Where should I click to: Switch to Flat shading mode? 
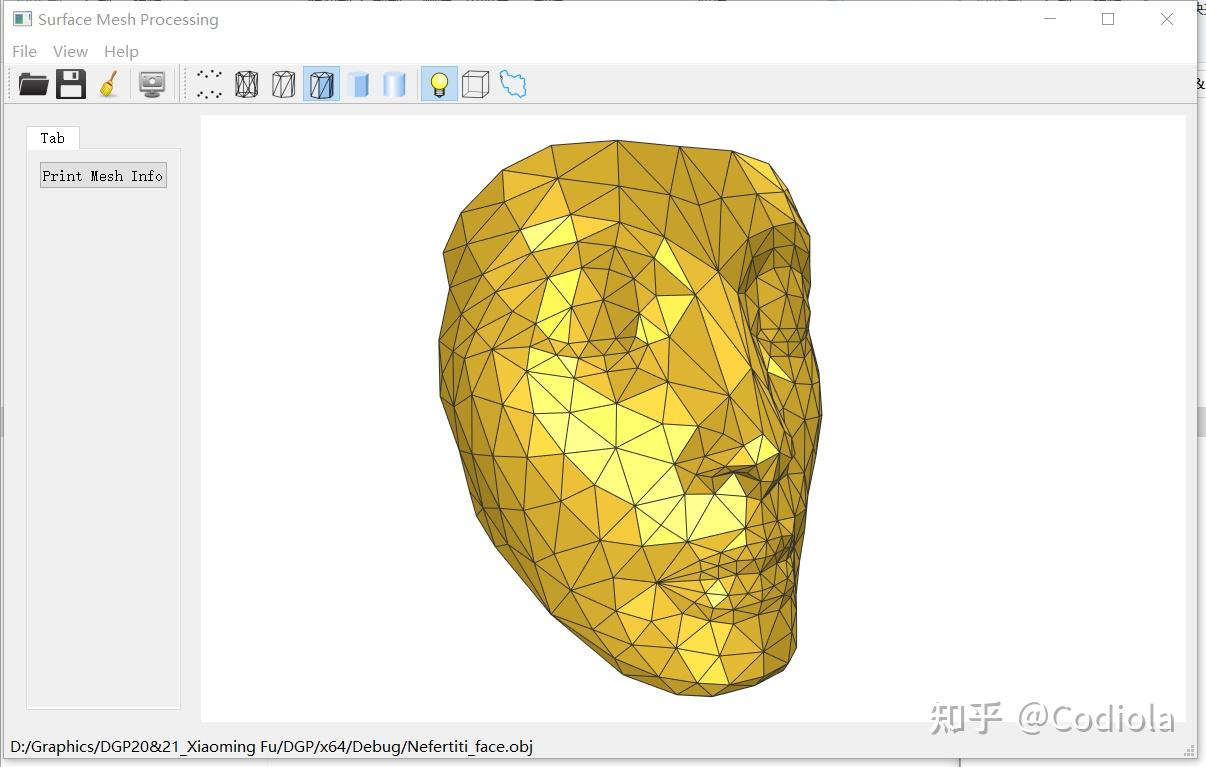pyautogui.click(x=358, y=84)
